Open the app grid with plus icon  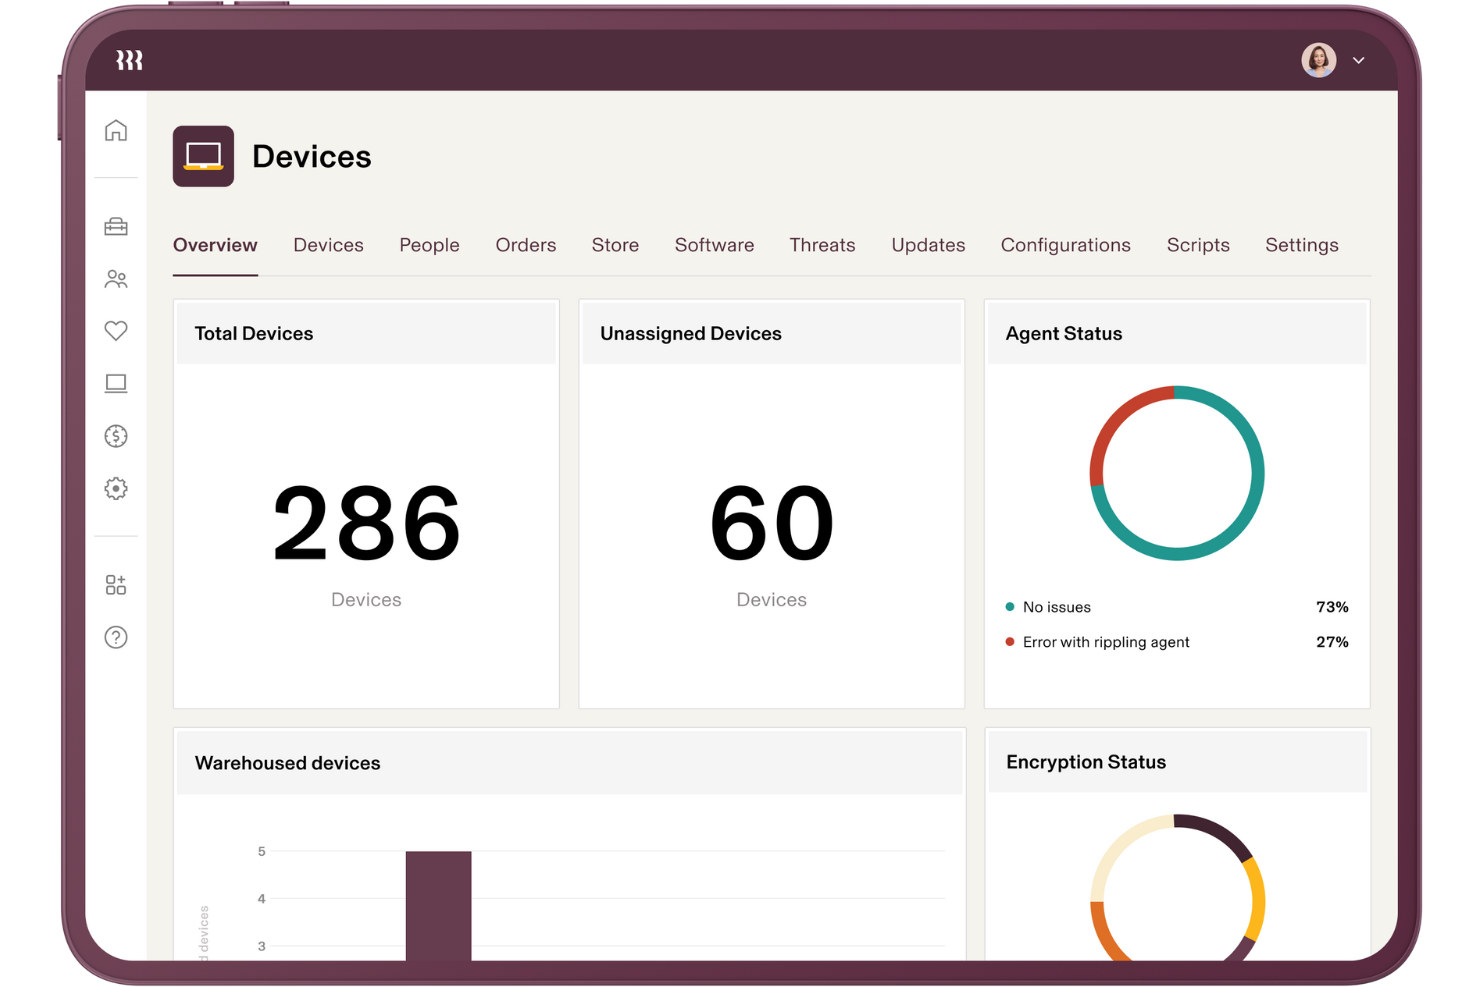pyautogui.click(x=116, y=584)
